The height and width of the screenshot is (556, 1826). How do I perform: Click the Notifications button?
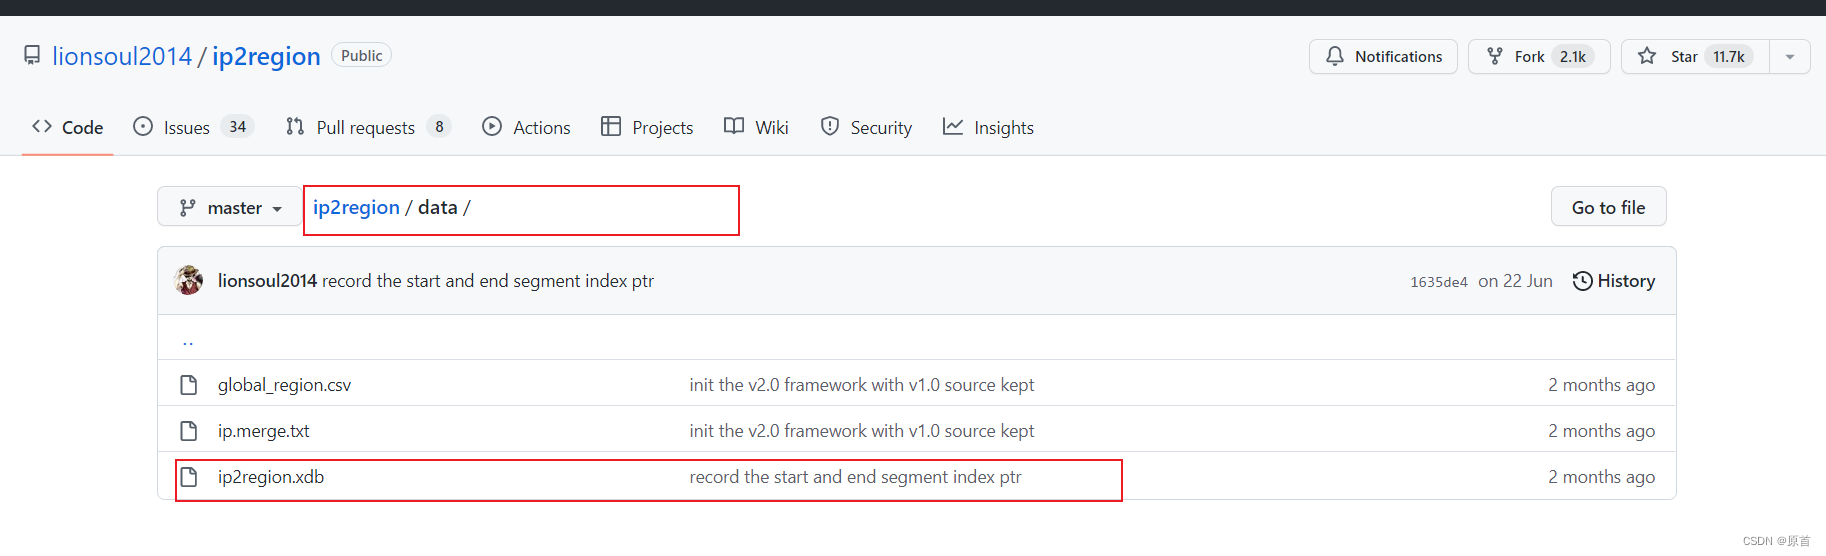click(1383, 57)
